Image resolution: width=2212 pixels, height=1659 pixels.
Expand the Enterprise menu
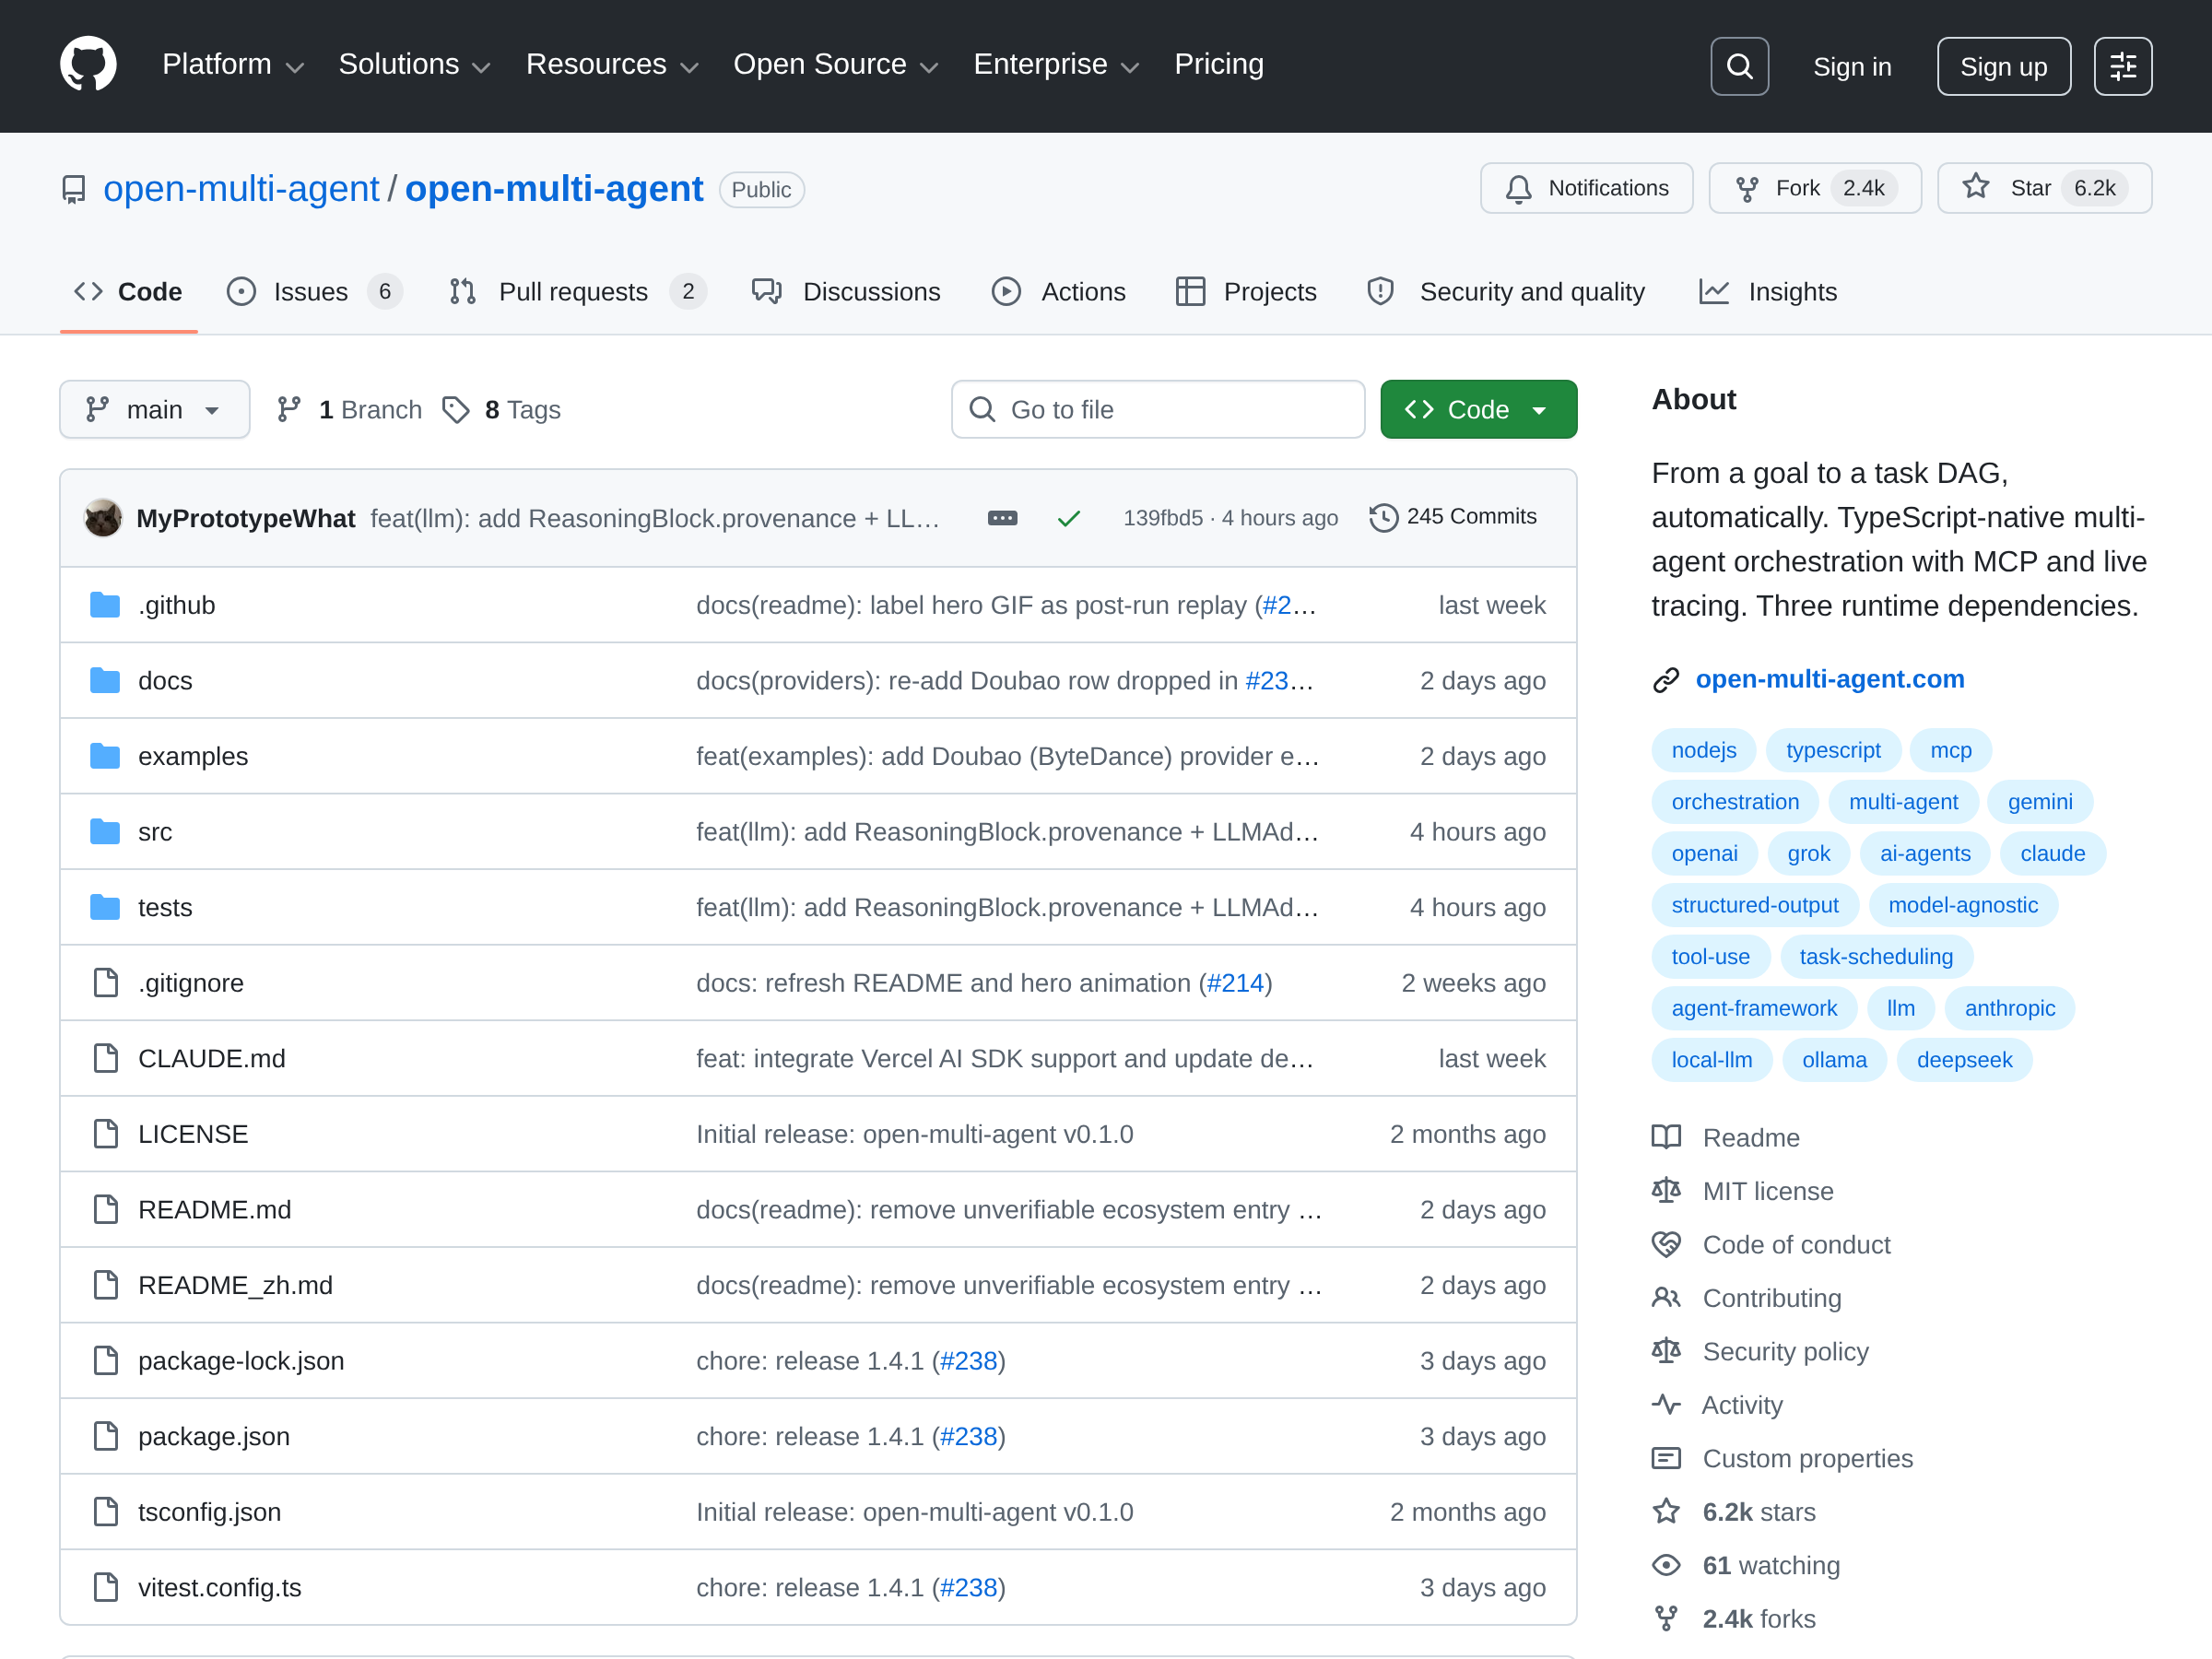(x=1057, y=65)
